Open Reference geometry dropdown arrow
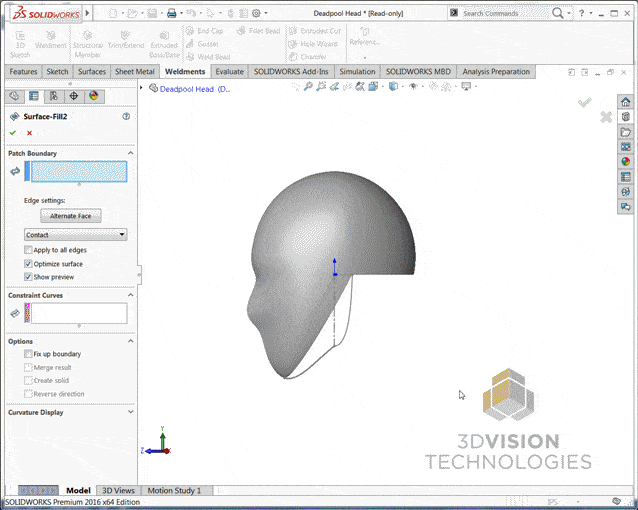Image resolution: width=638 pixels, height=510 pixels. pos(365,57)
